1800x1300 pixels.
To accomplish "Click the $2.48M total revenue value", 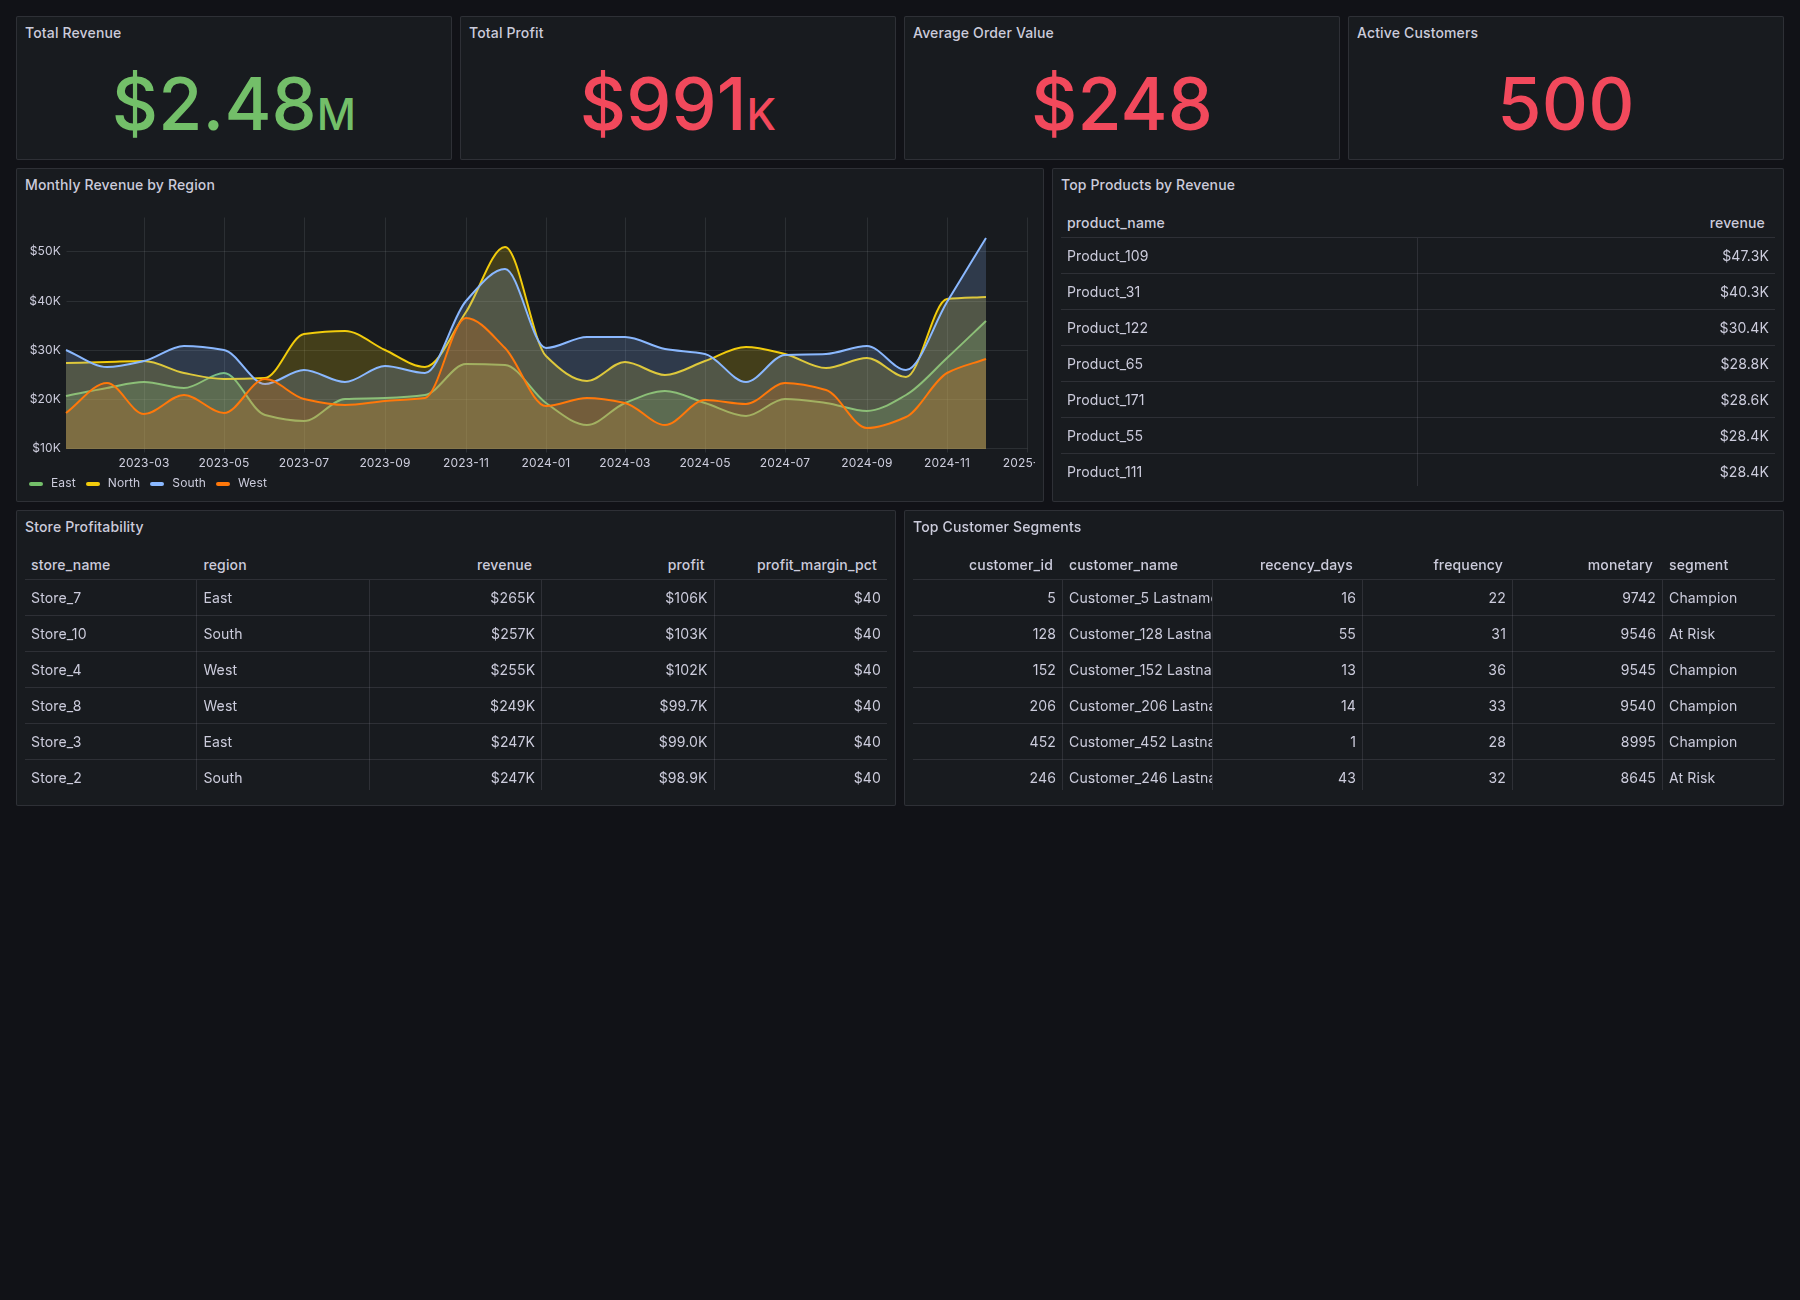I will tap(234, 104).
